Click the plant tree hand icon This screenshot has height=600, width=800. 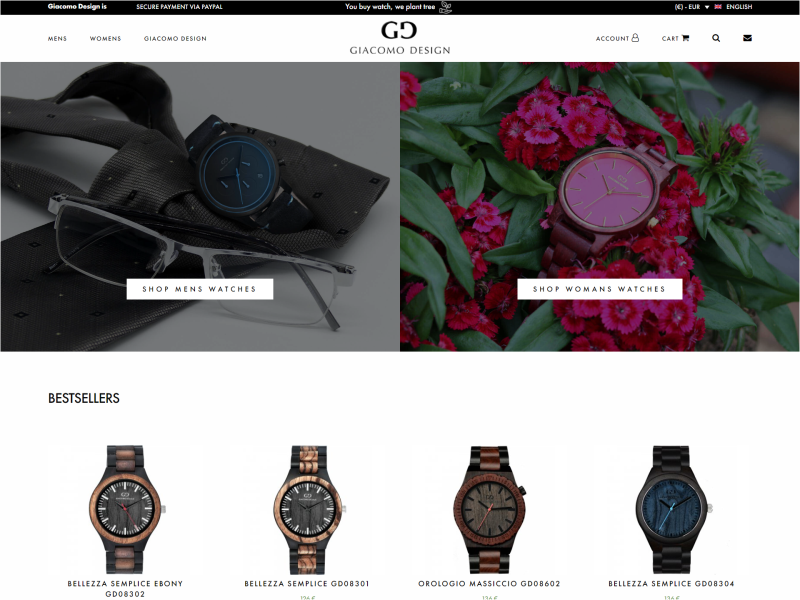point(445,7)
